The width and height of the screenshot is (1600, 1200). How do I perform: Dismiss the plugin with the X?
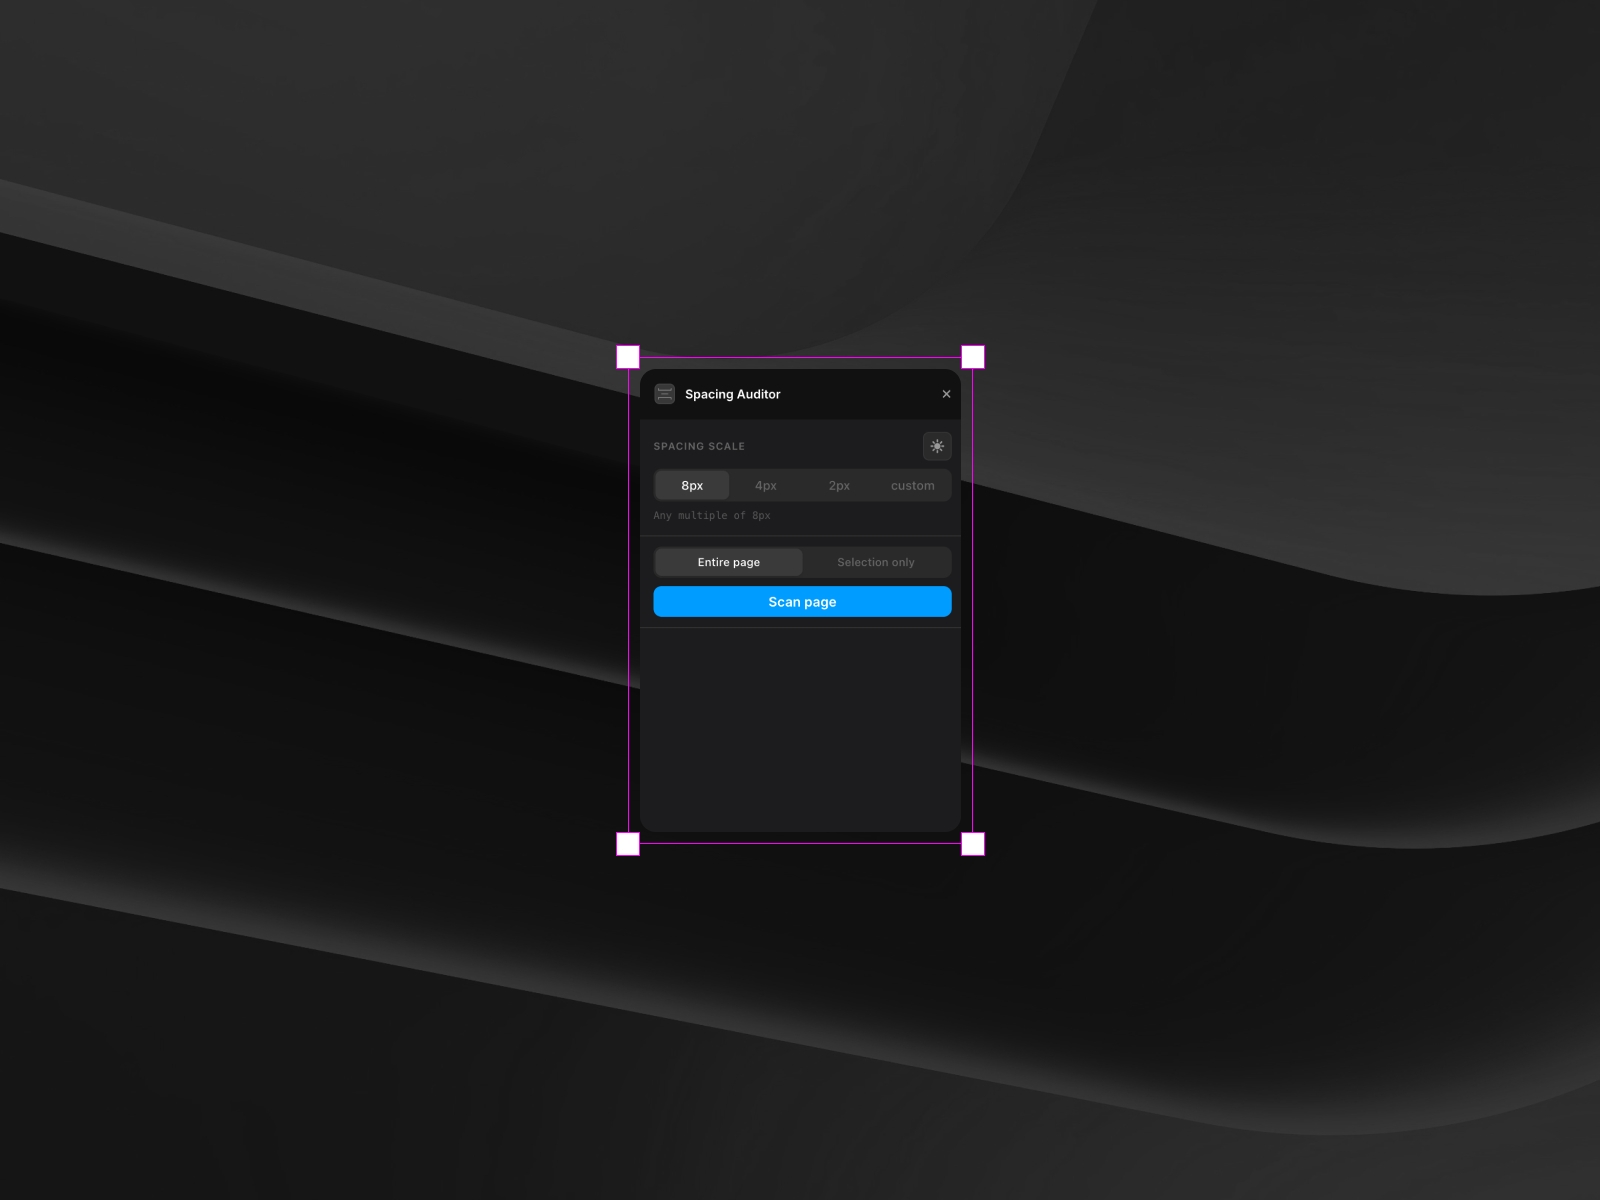click(945, 393)
